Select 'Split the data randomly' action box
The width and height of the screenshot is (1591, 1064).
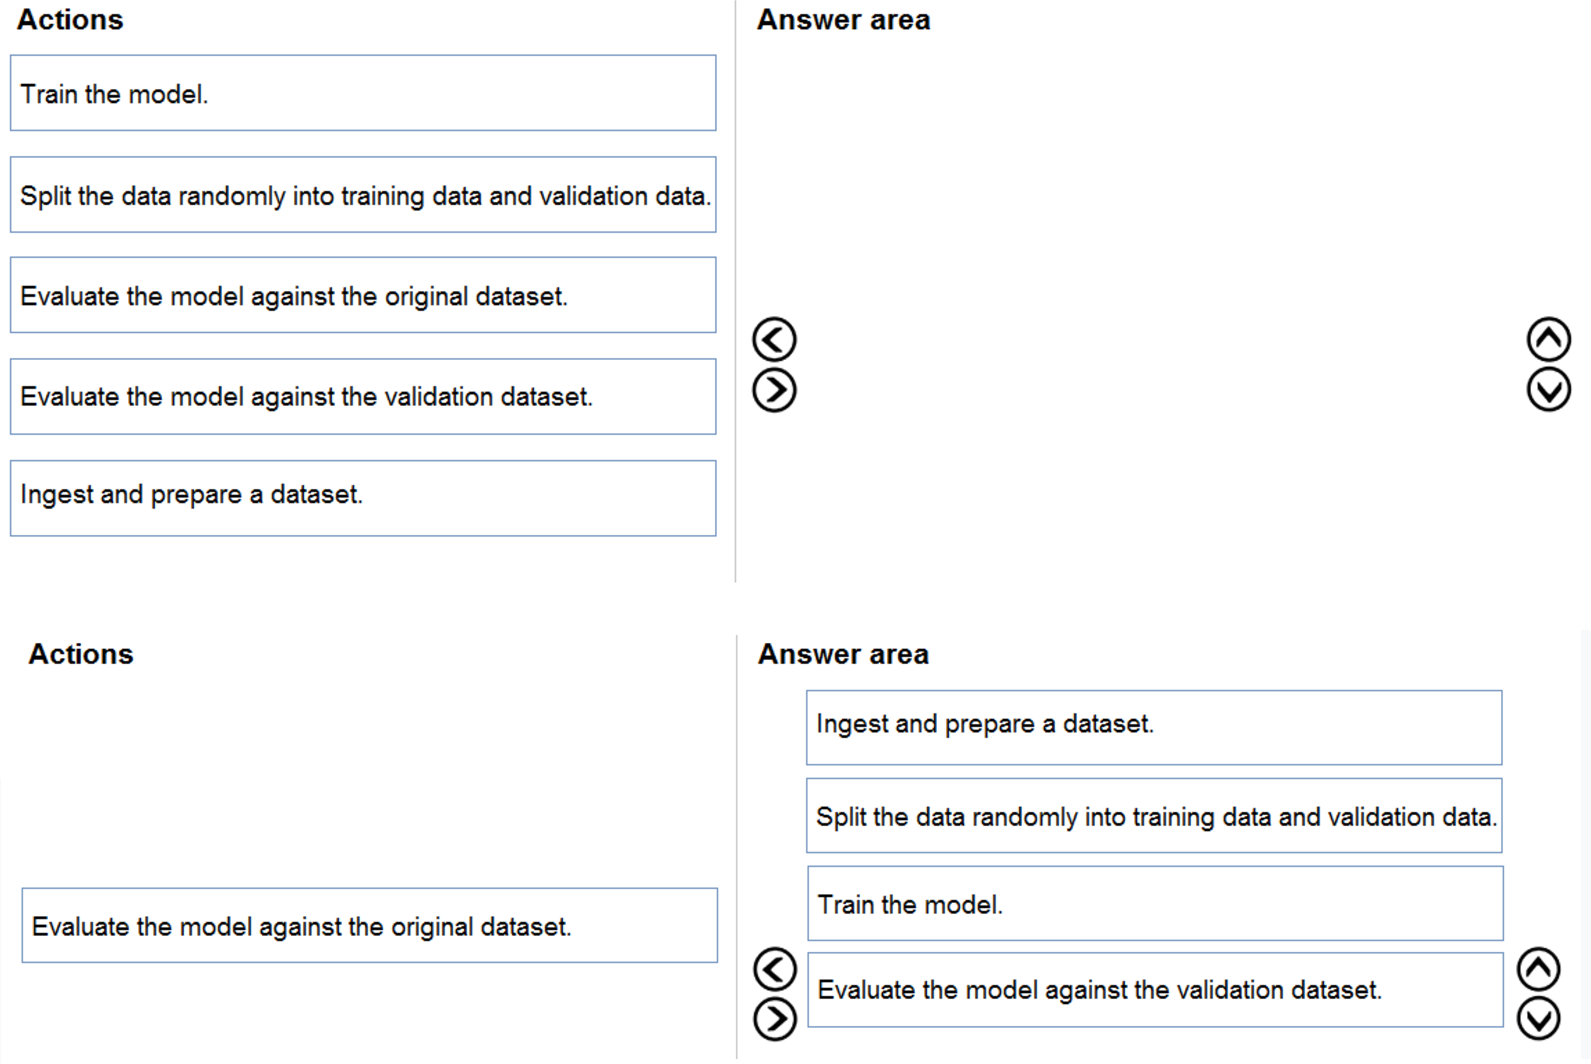[x=362, y=195]
